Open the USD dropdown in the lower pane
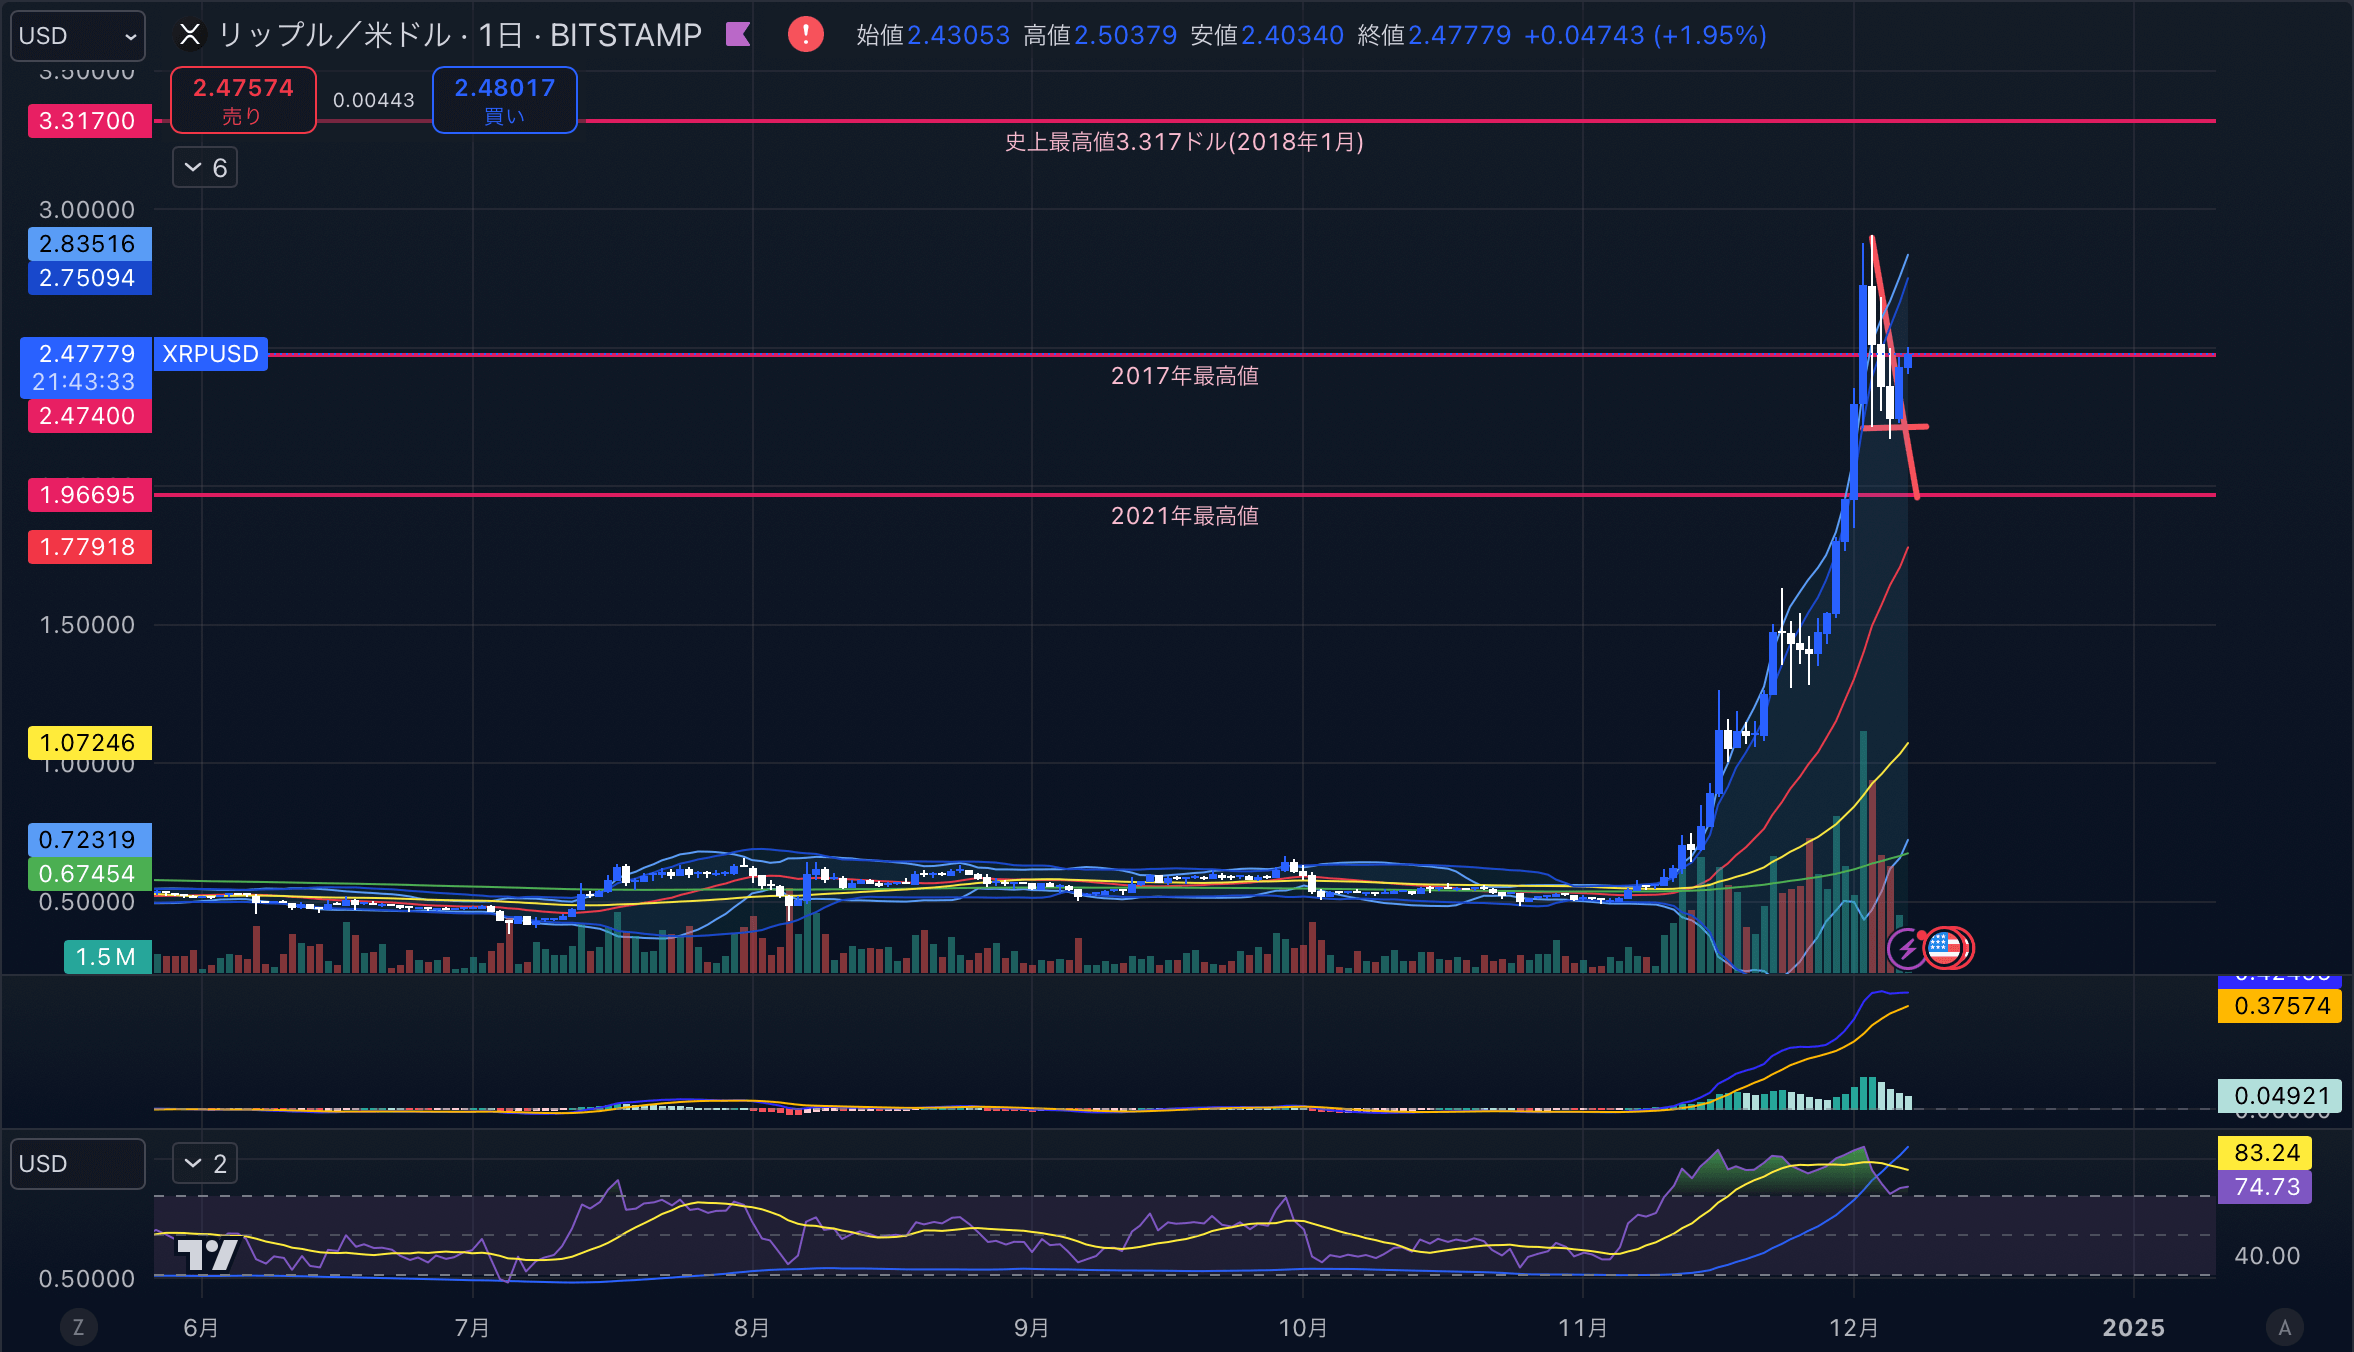The image size is (2354, 1352). [x=77, y=1164]
